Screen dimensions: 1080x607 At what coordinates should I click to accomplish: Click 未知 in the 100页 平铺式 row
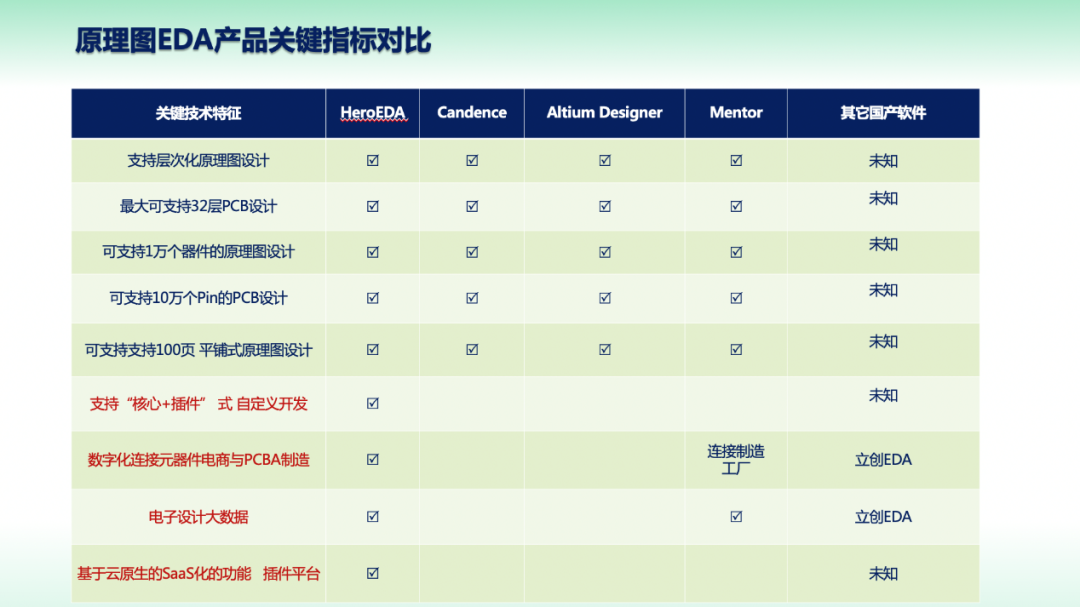(x=883, y=342)
